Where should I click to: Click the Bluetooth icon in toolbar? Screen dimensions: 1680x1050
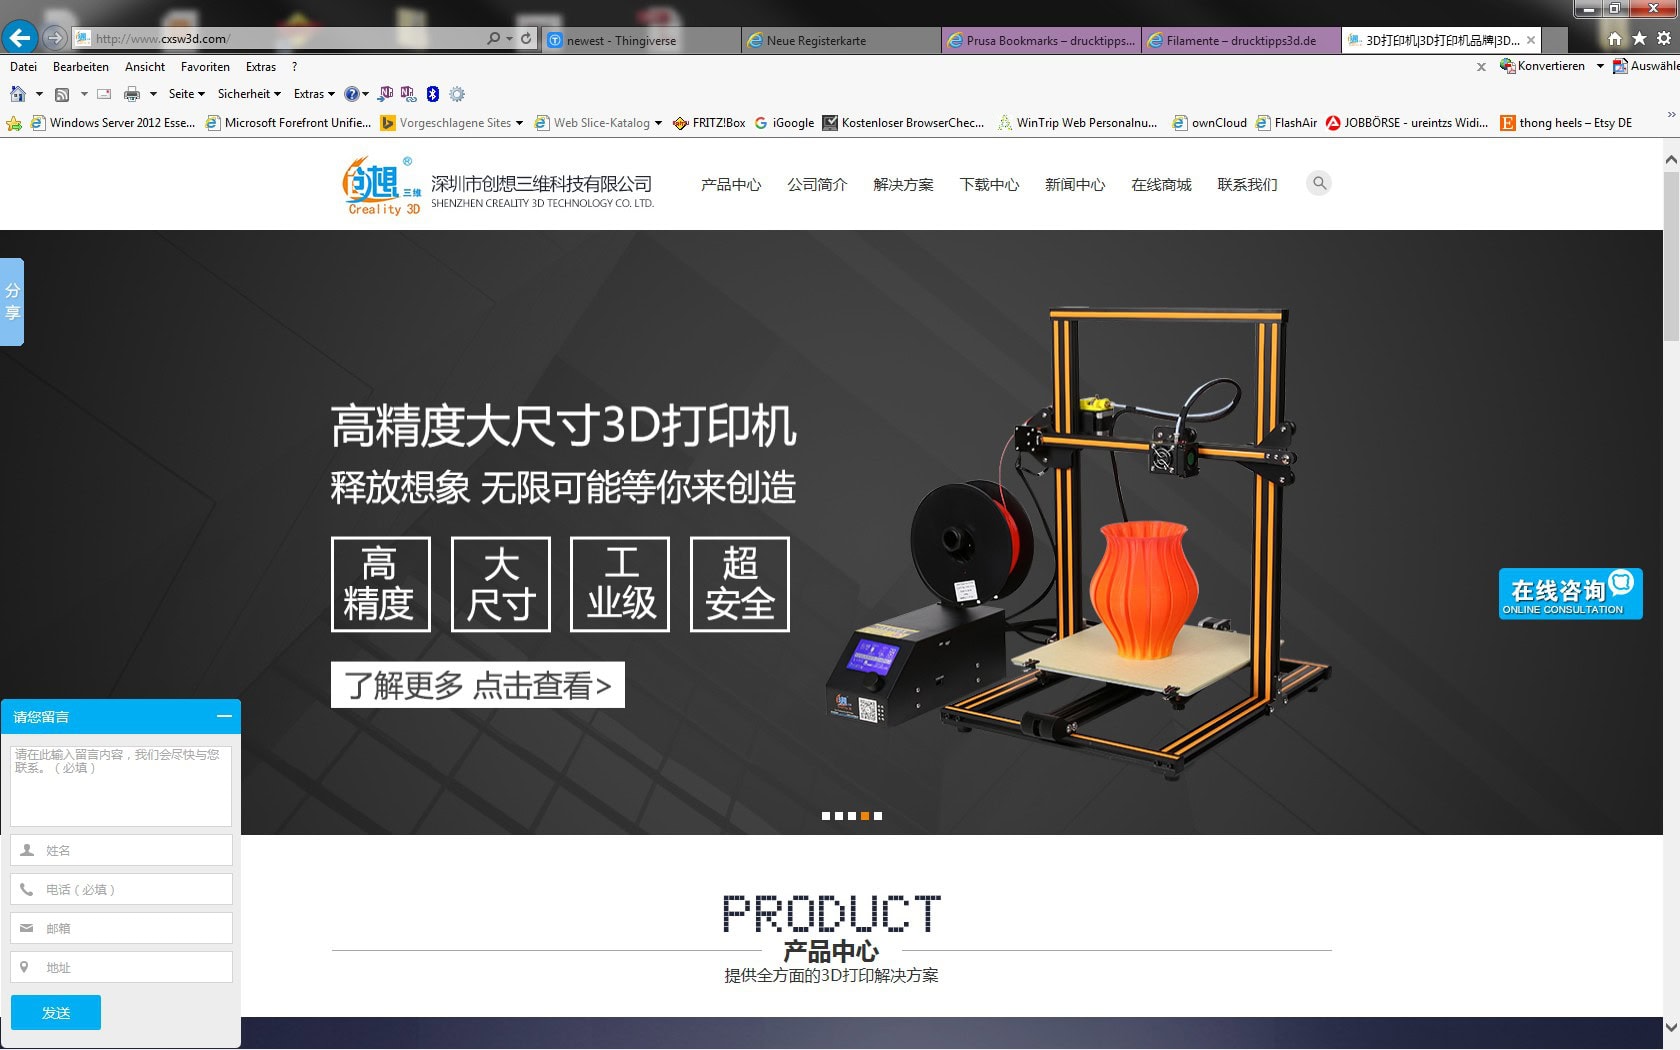(433, 94)
